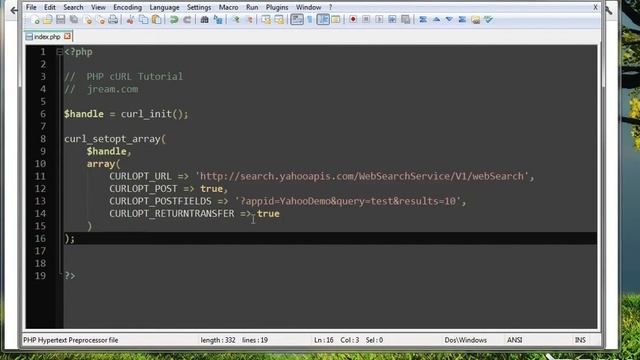Open the View menu

click(98, 7)
